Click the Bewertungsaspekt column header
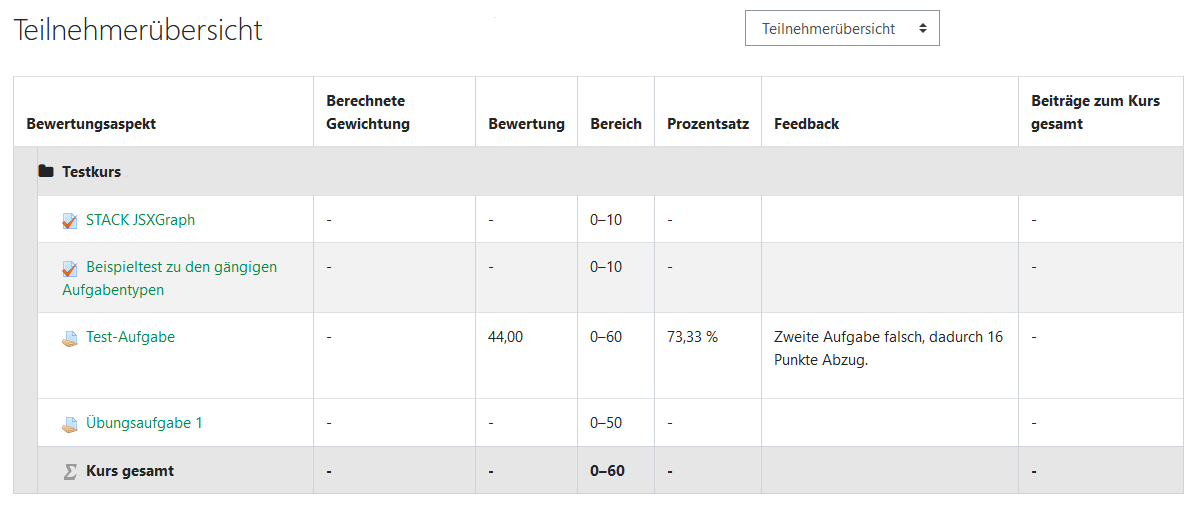 coord(92,124)
